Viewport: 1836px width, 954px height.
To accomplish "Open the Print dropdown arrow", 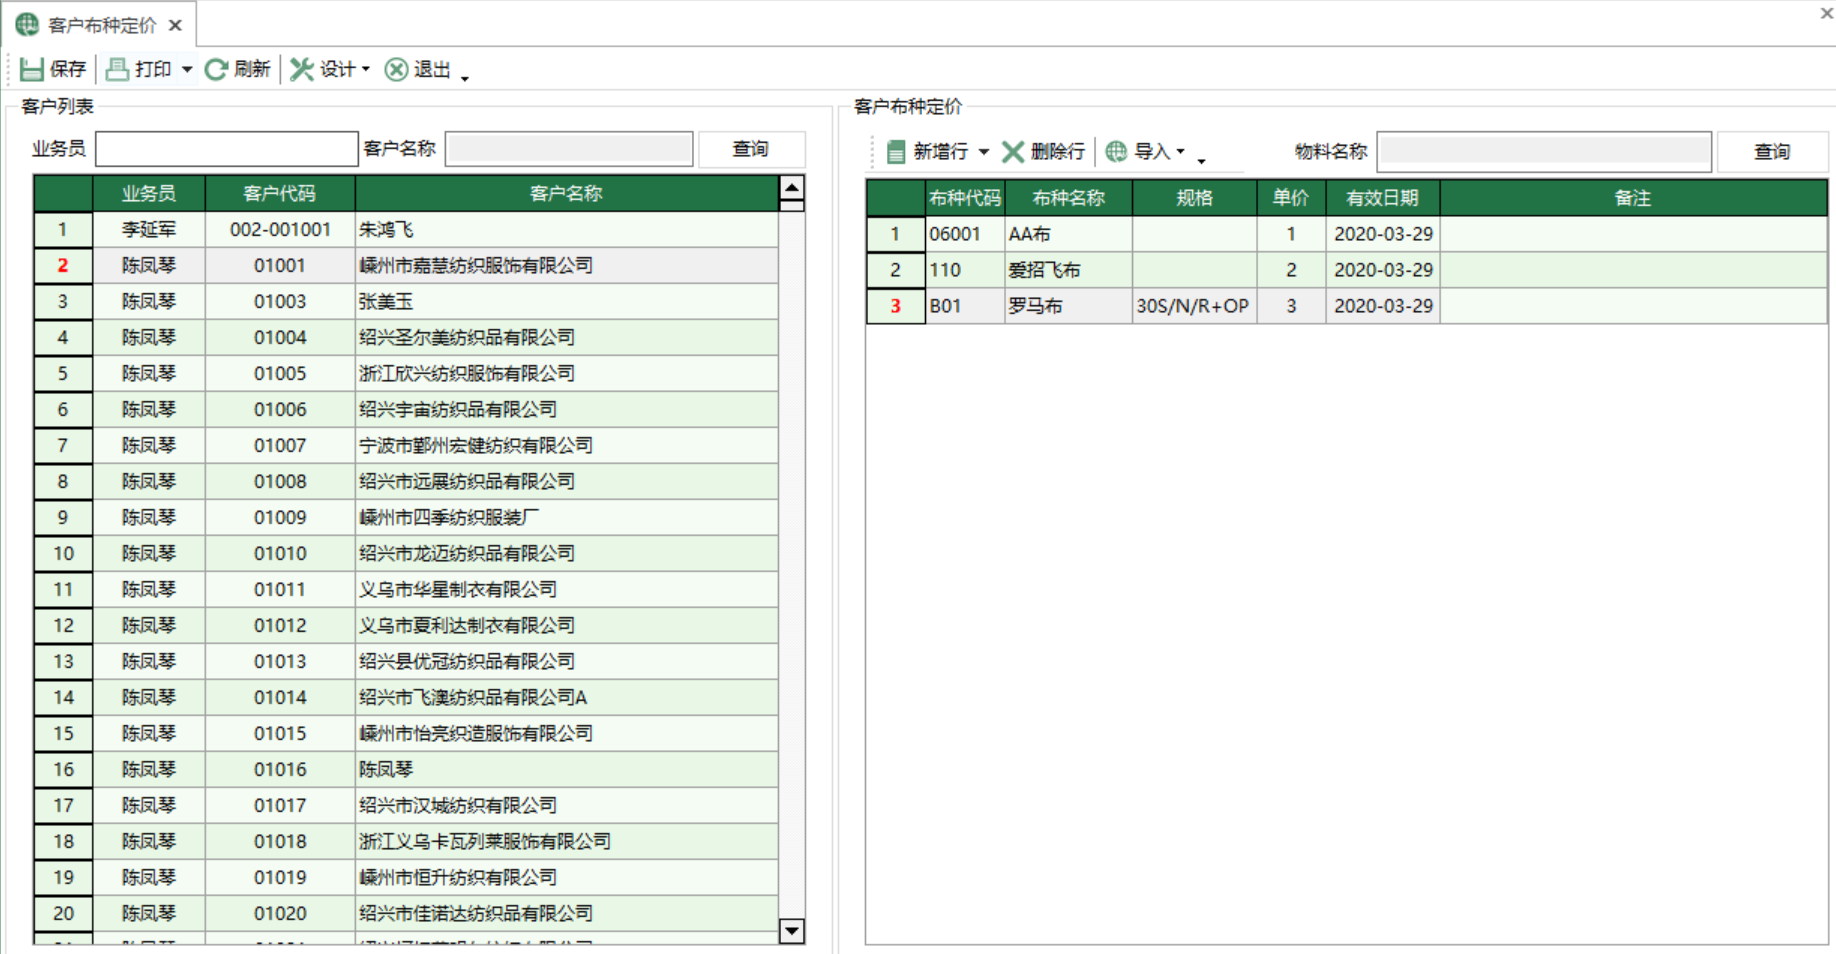I will tap(187, 69).
